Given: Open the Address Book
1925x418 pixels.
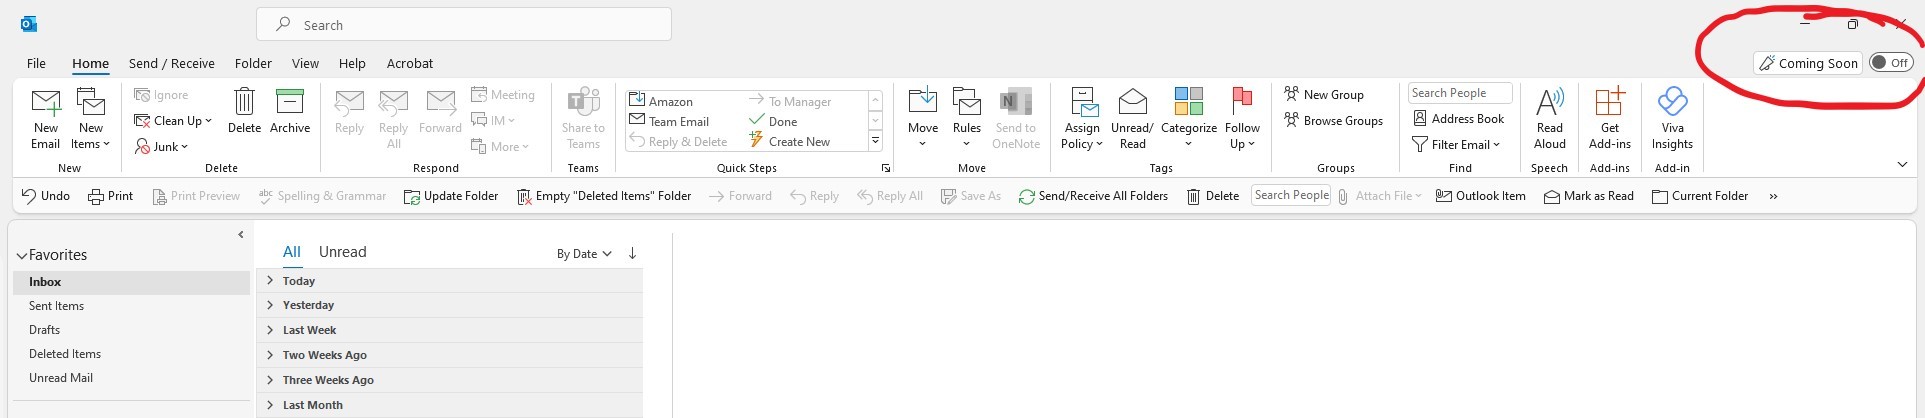Looking at the screenshot, I should click(x=1458, y=119).
